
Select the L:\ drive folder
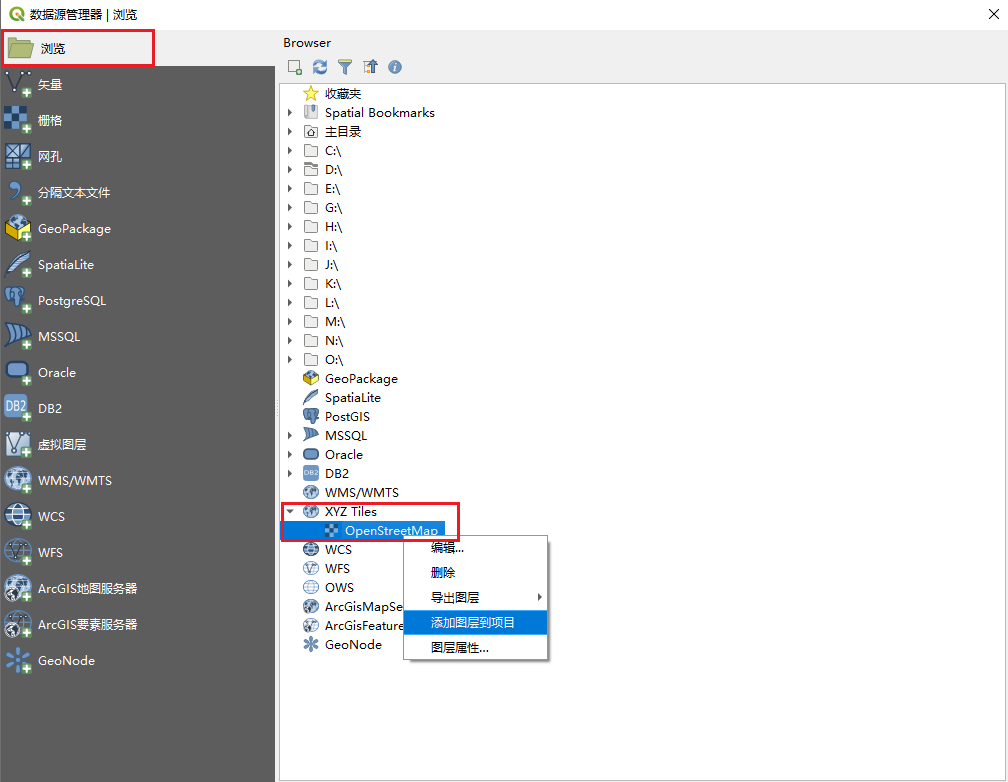pyautogui.click(x=332, y=303)
